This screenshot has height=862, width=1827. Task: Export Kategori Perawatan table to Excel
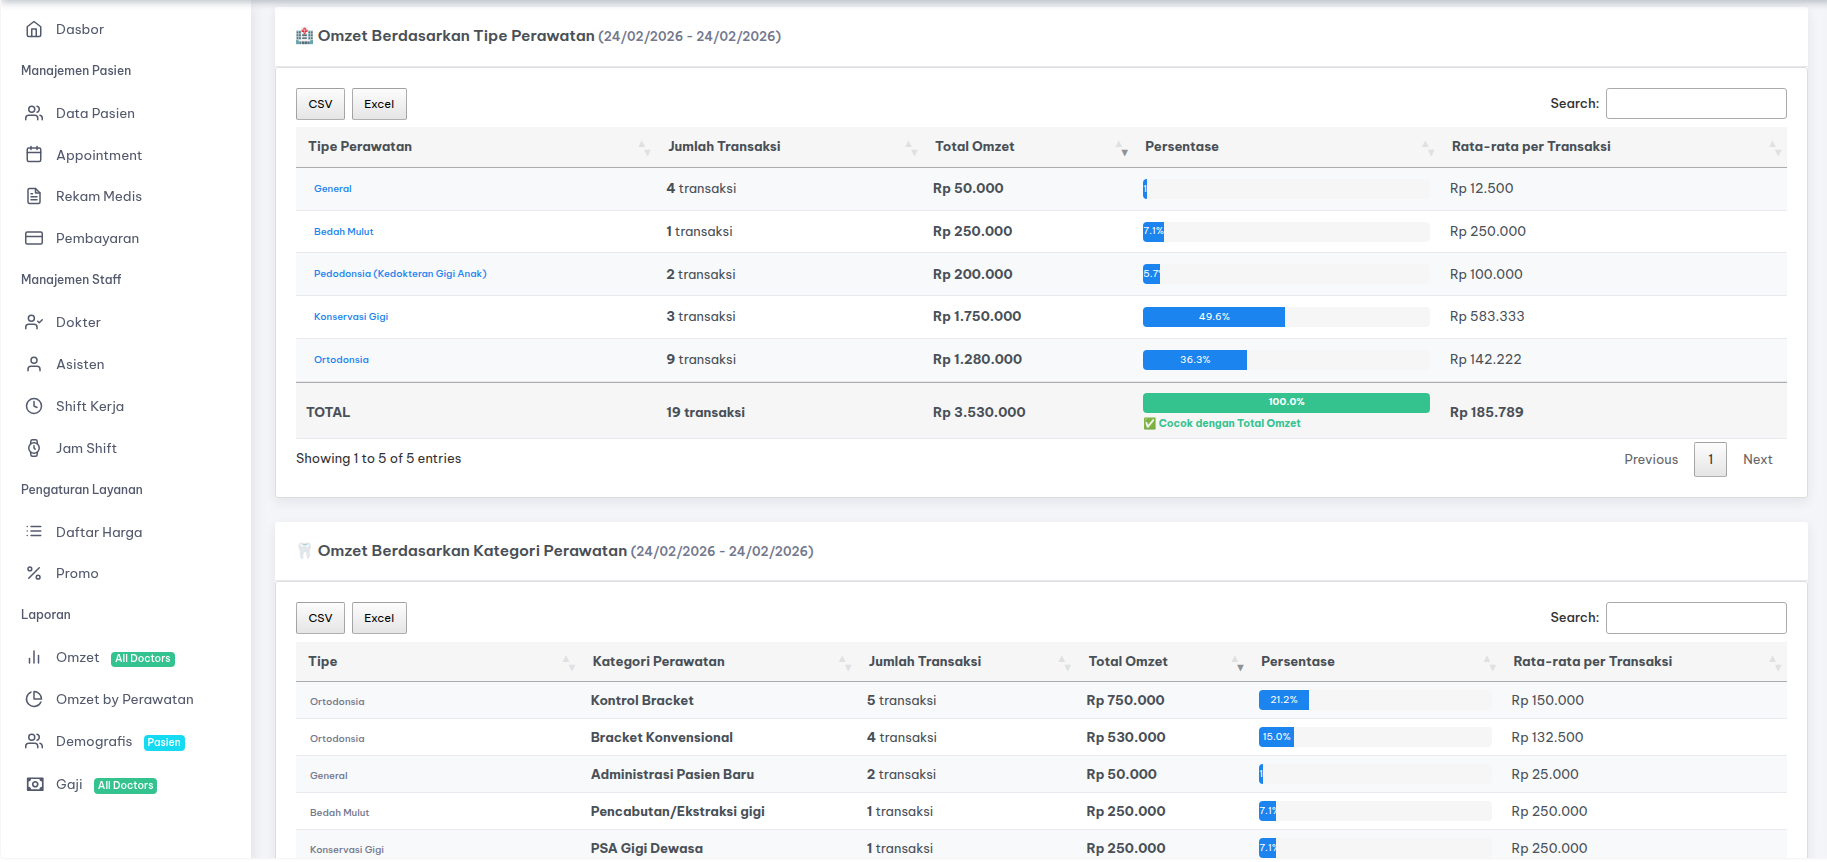point(379,618)
